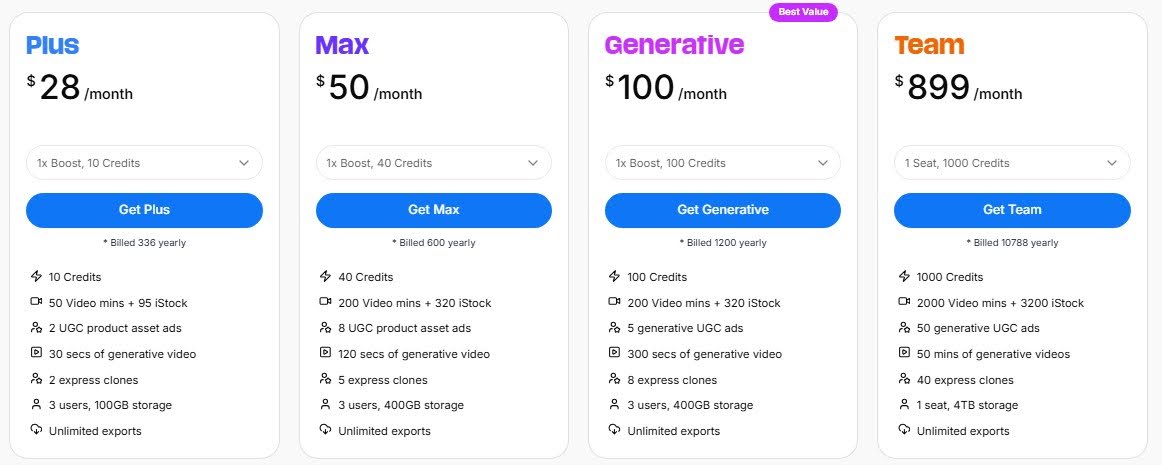Click the Get Team button
The width and height of the screenshot is (1162, 465).
pos(1011,210)
